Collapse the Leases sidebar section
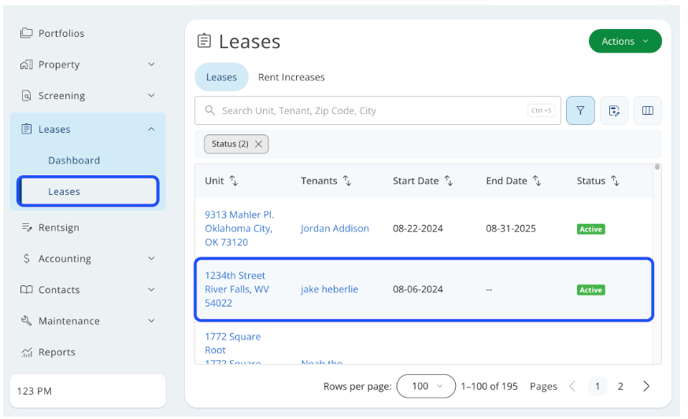 coord(151,129)
